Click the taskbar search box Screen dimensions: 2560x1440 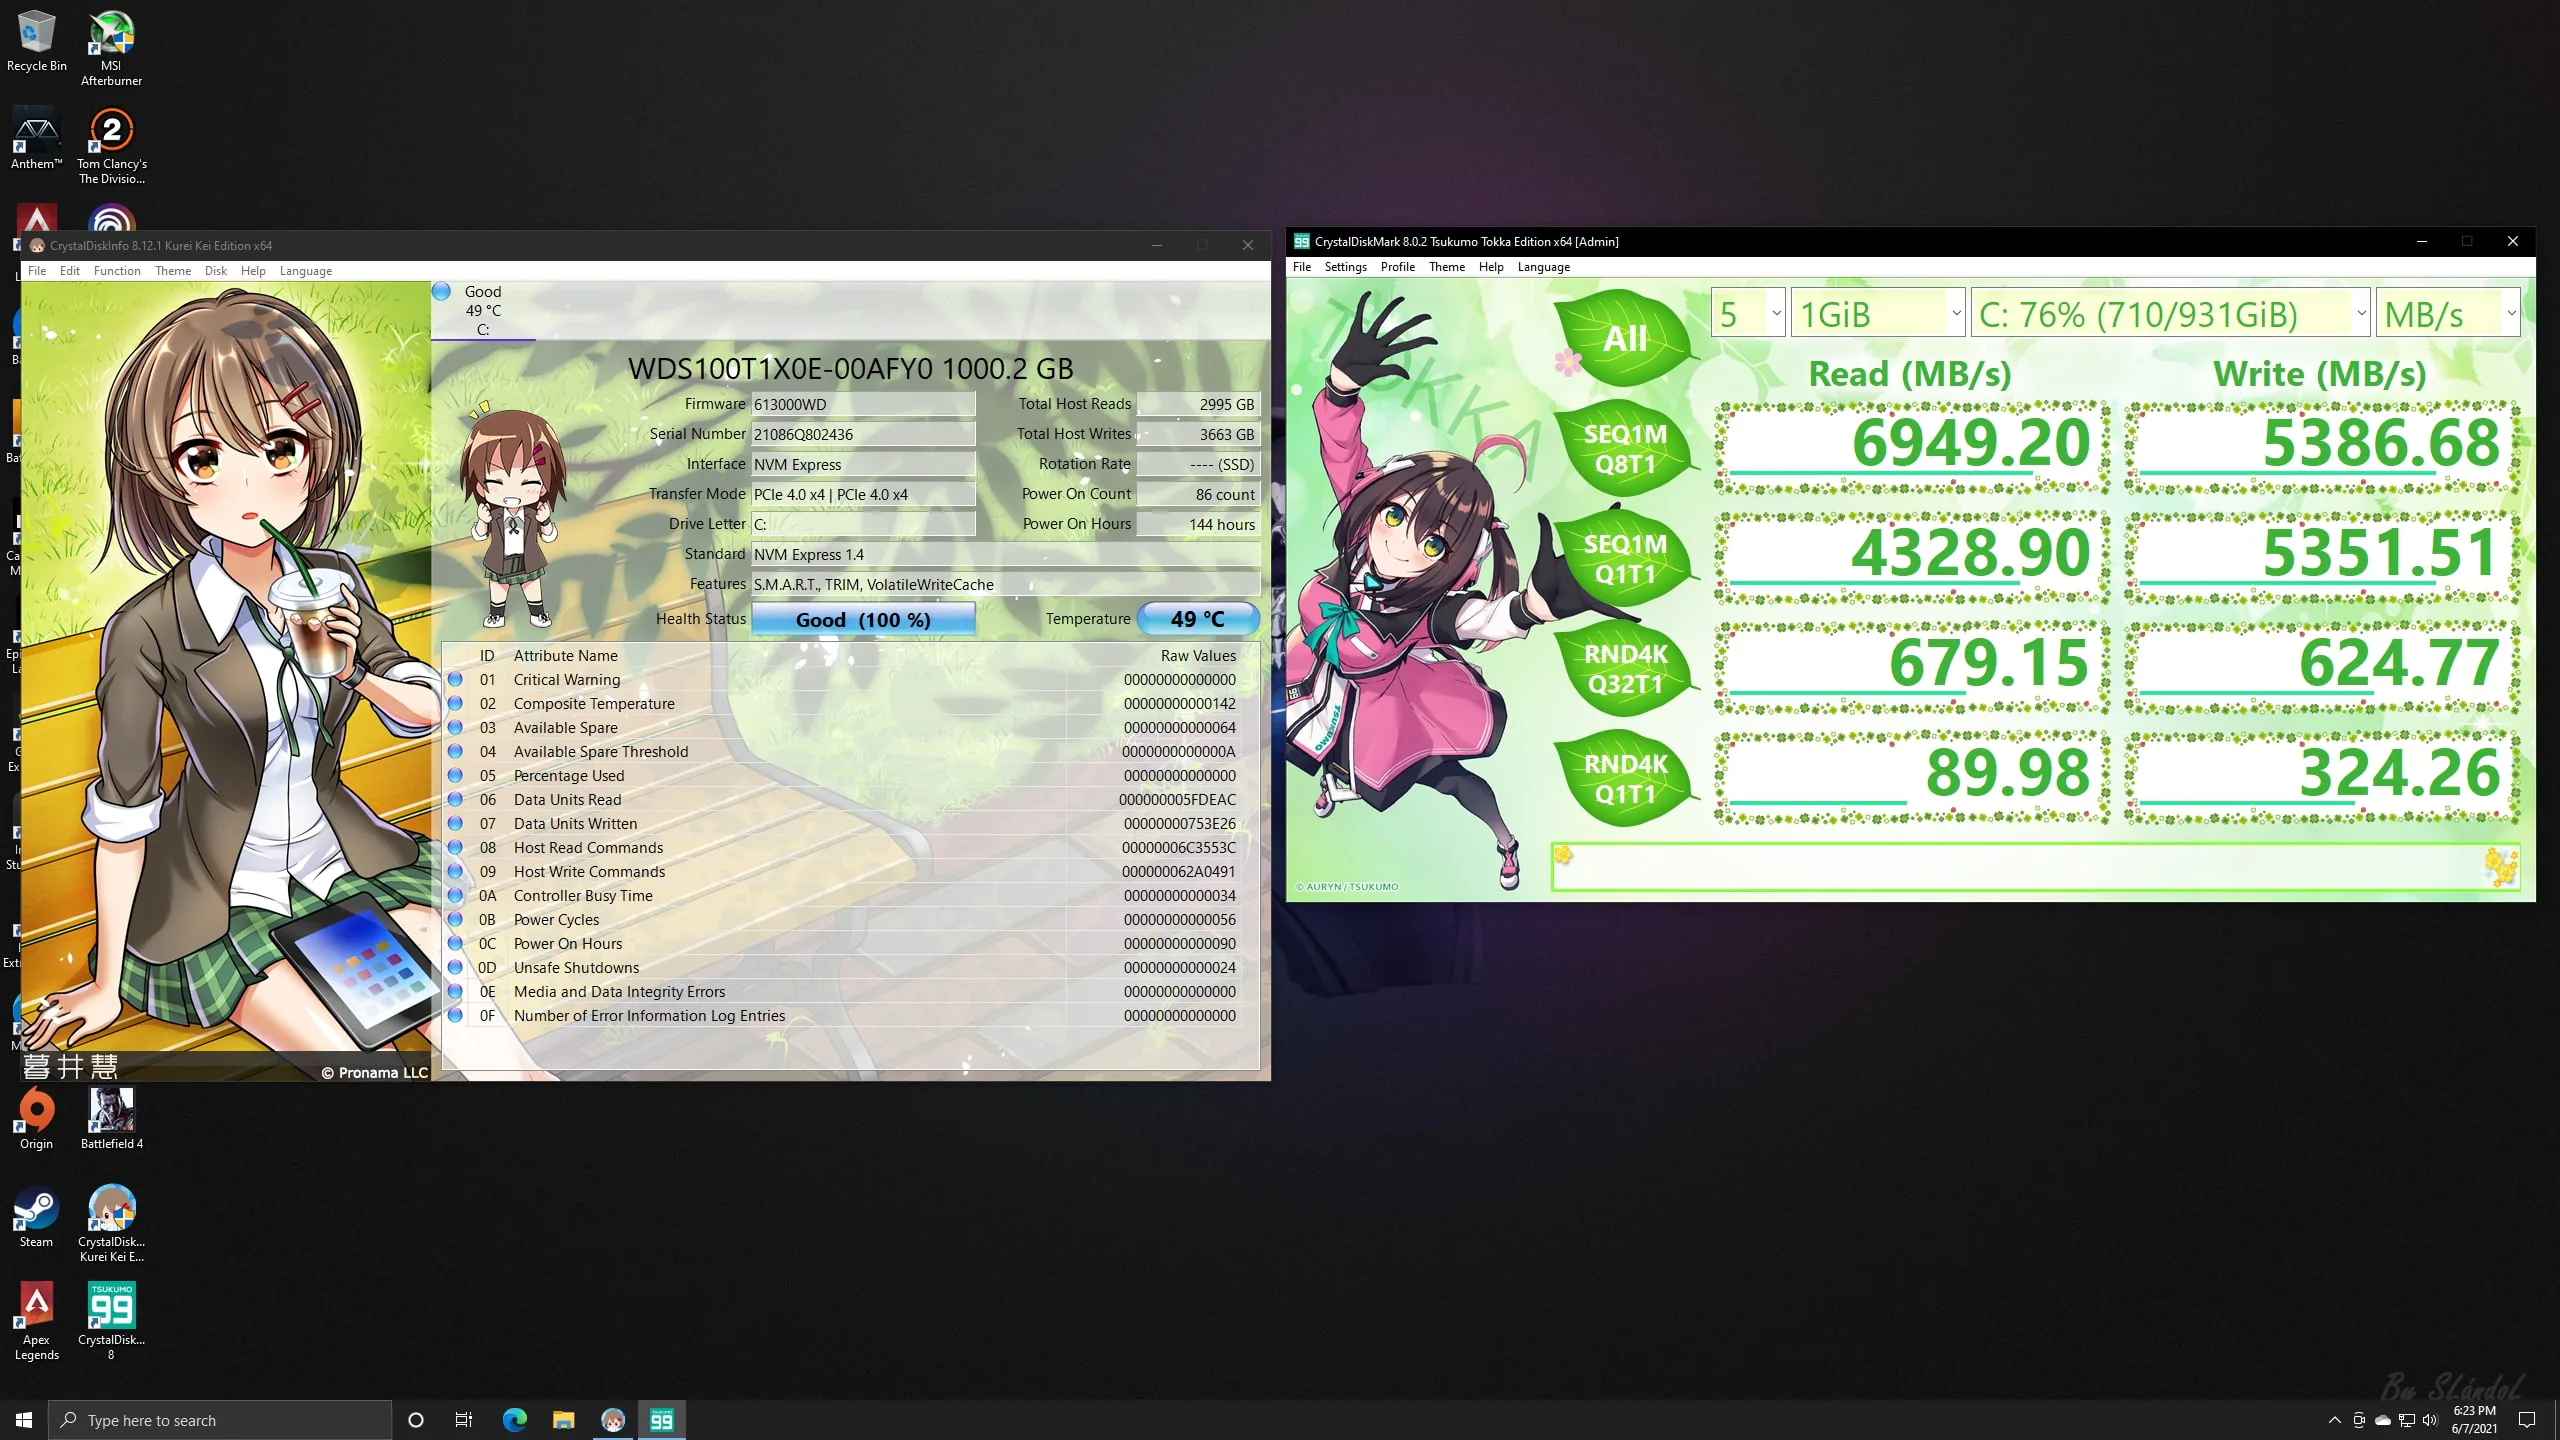pos(220,1420)
